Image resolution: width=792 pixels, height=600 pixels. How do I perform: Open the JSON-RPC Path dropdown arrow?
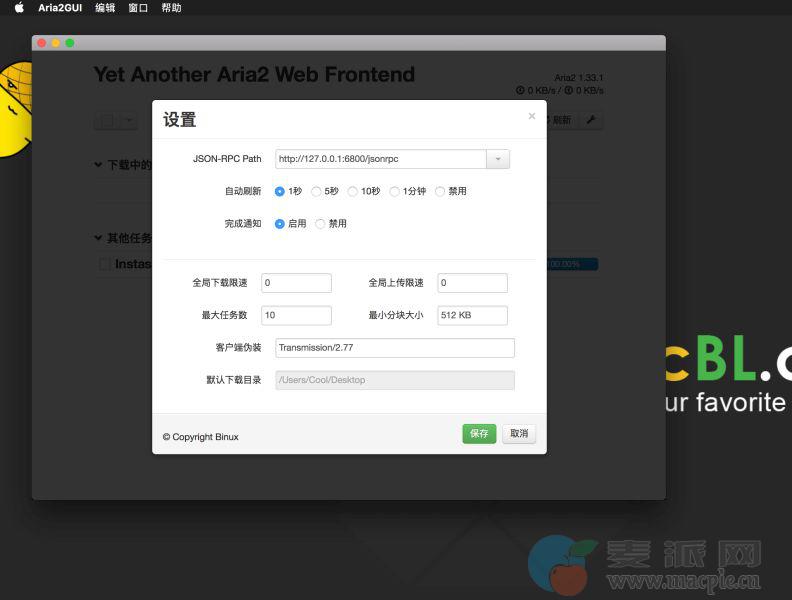click(498, 159)
